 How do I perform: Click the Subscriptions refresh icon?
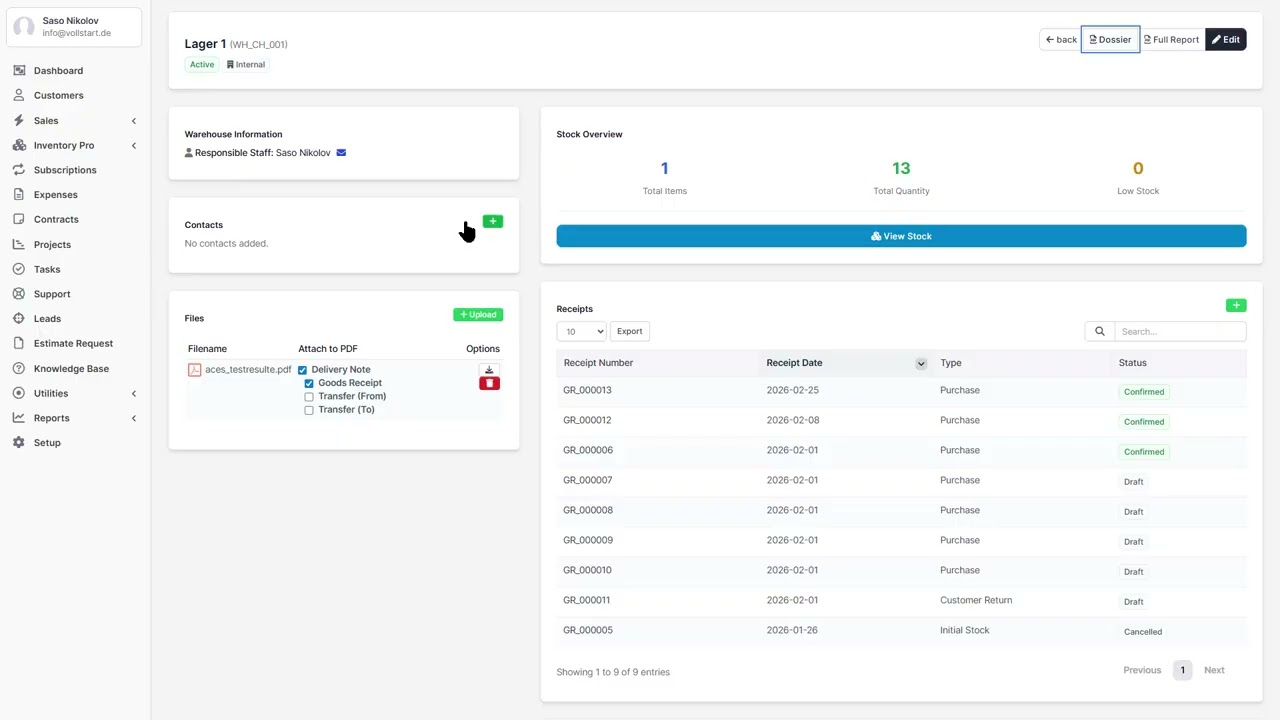(19, 170)
